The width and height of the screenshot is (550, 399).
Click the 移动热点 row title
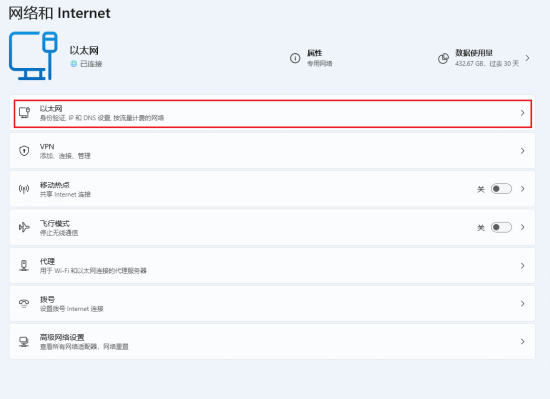point(55,185)
